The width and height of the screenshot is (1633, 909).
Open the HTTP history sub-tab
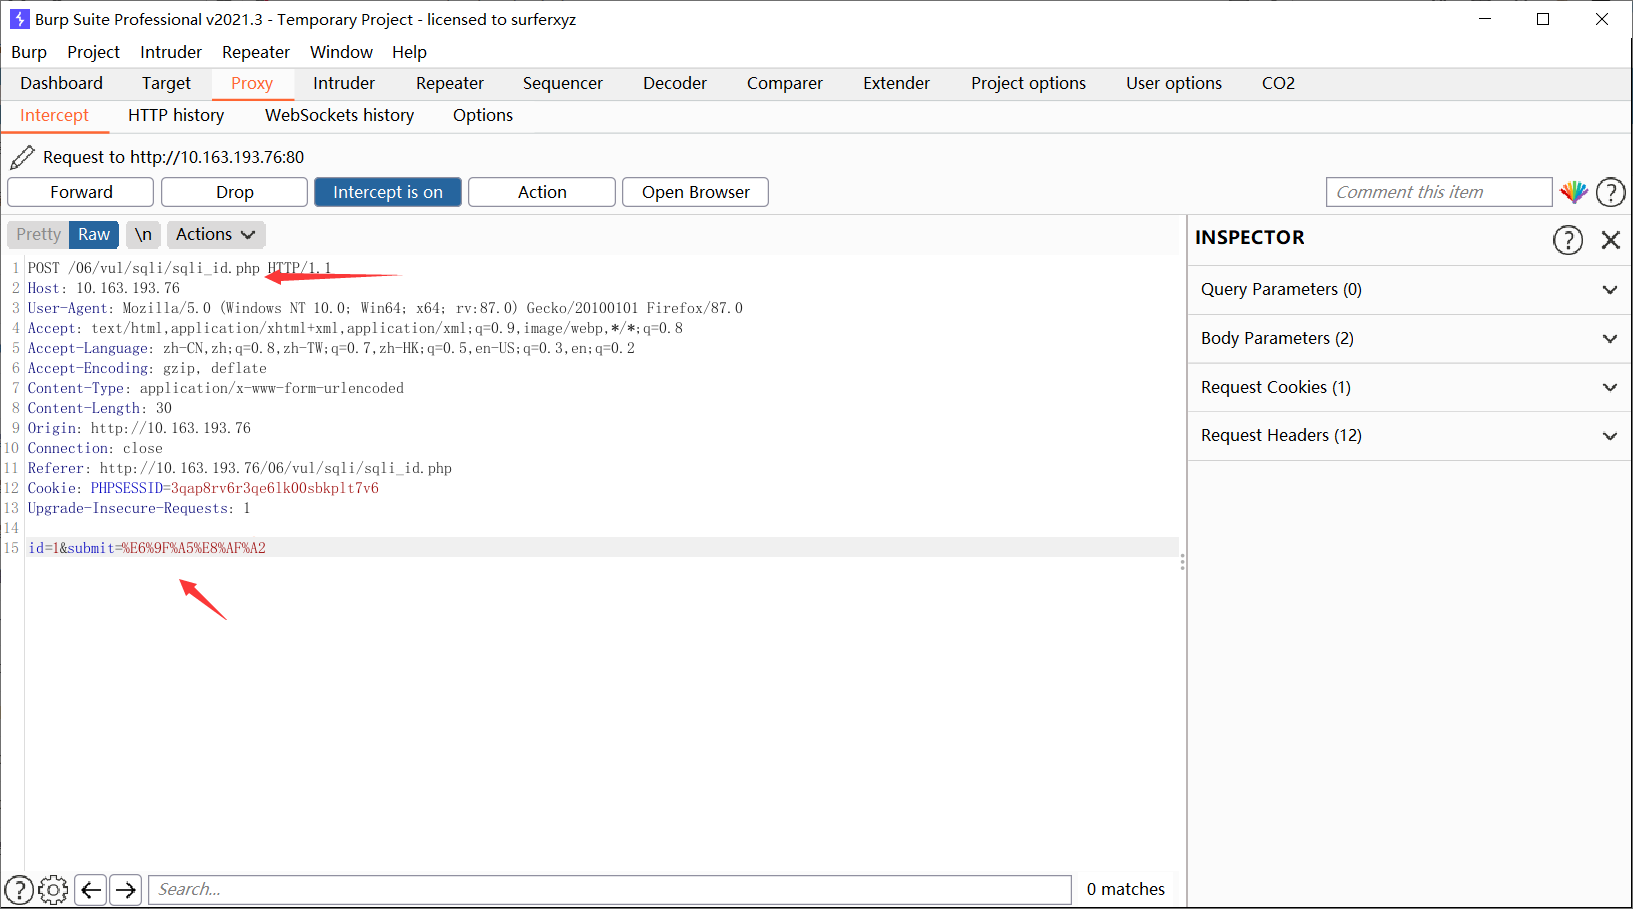pos(176,115)
